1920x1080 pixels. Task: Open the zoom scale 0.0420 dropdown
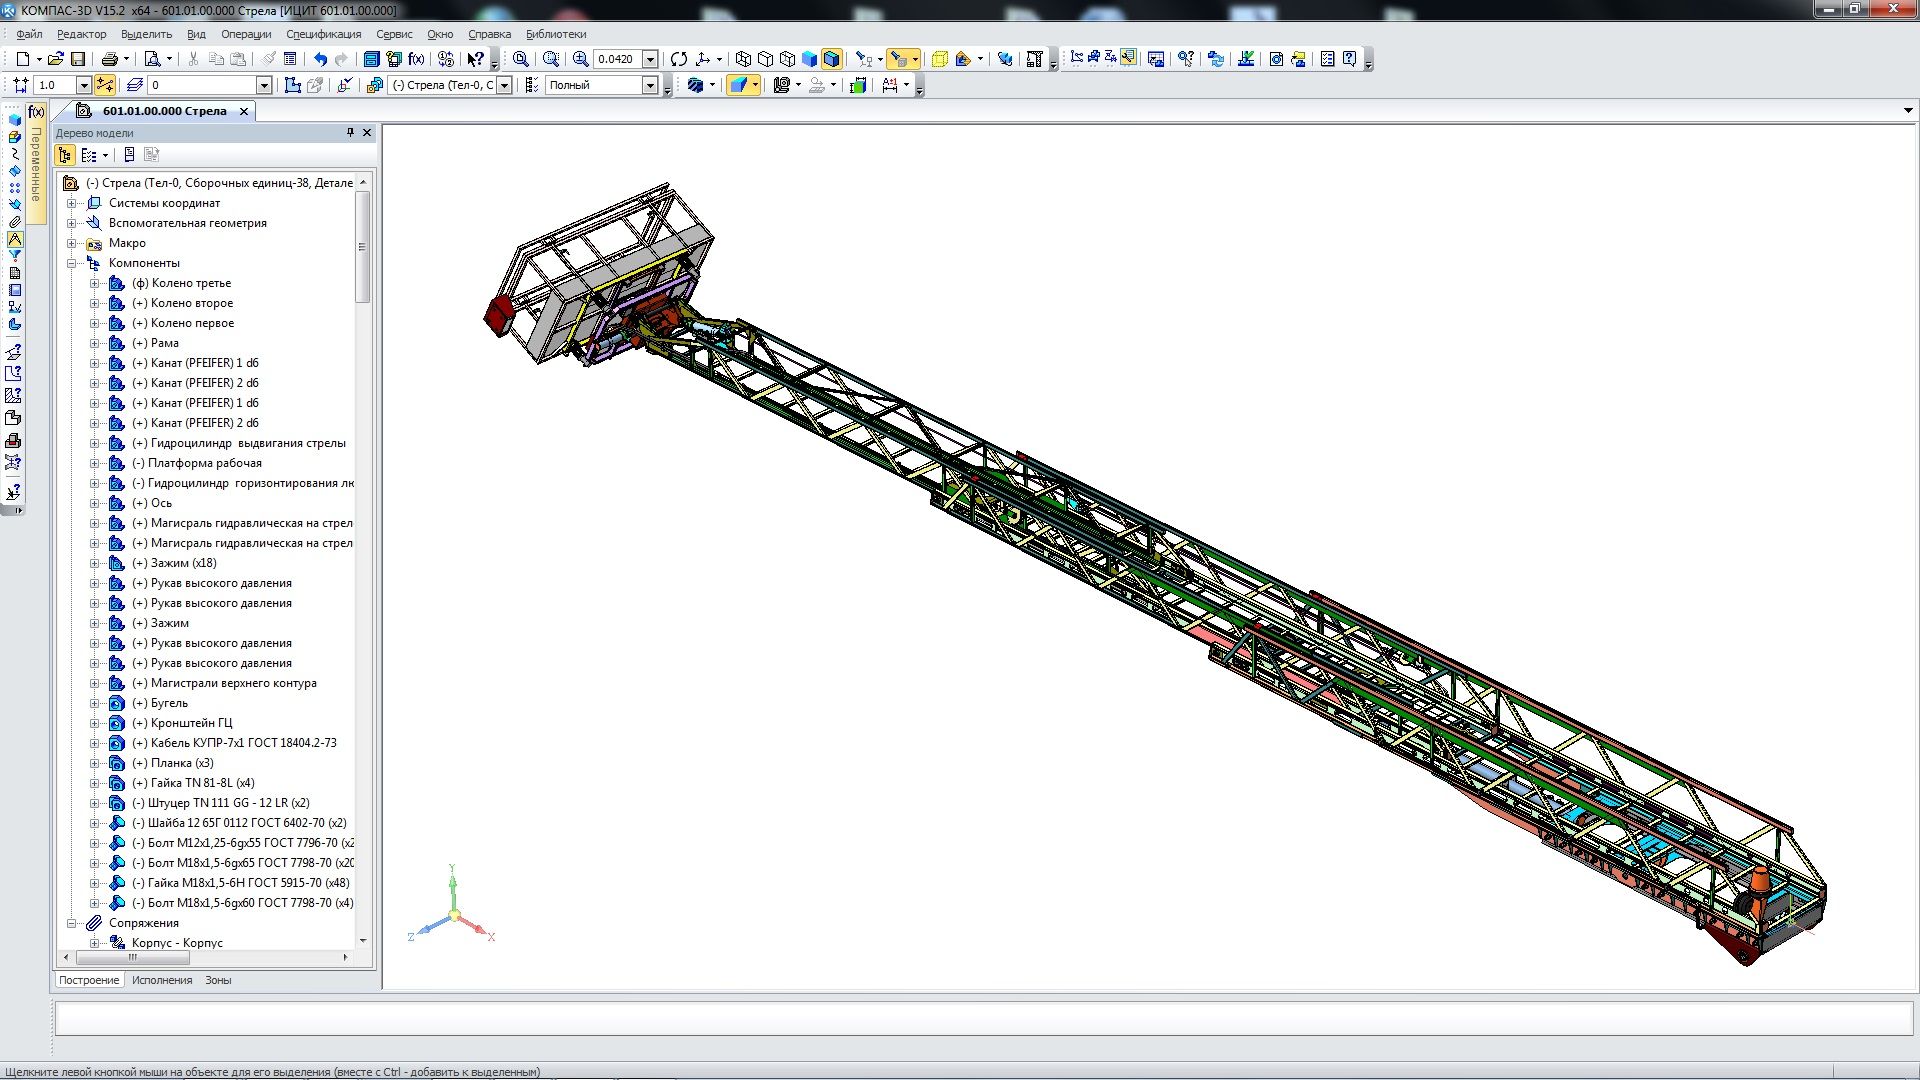[650, 59]
